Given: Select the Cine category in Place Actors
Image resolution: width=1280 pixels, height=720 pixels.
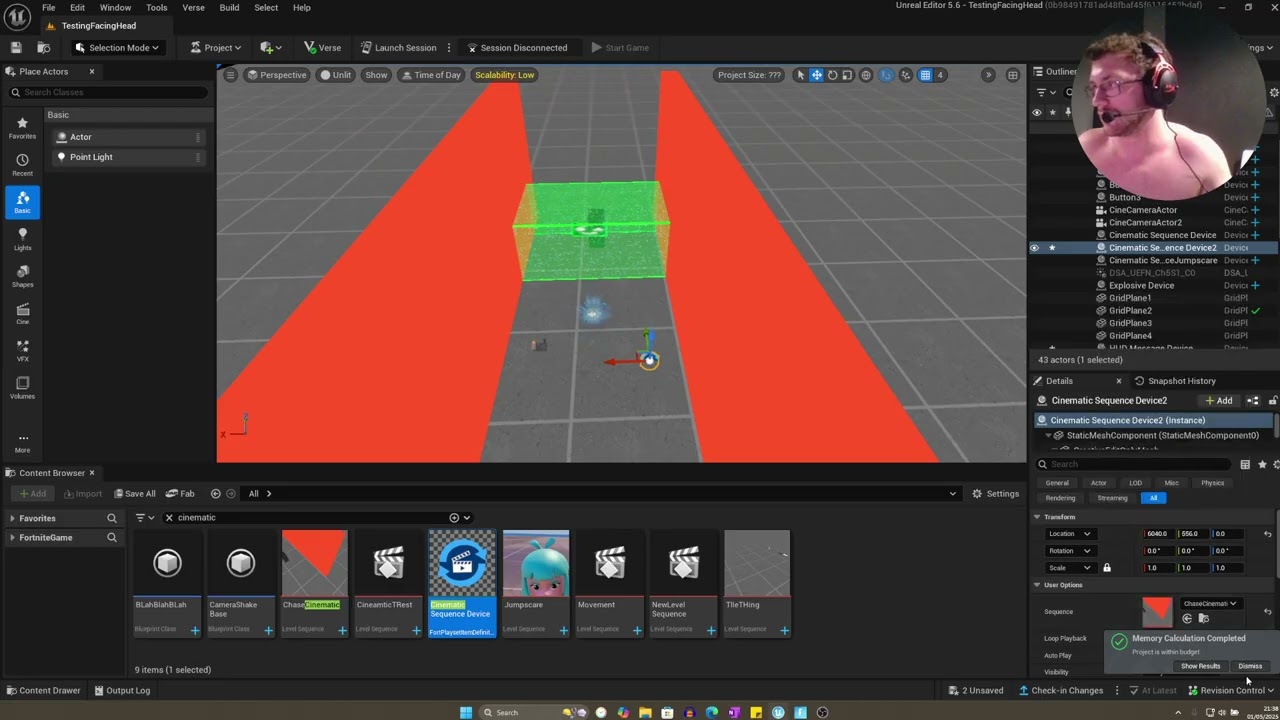Looking at the screenshot, I should pos(22,313).
